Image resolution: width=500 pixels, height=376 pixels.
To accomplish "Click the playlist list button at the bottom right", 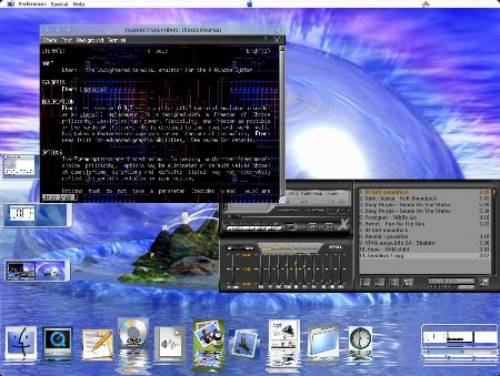I will click(x=484, y=283).
